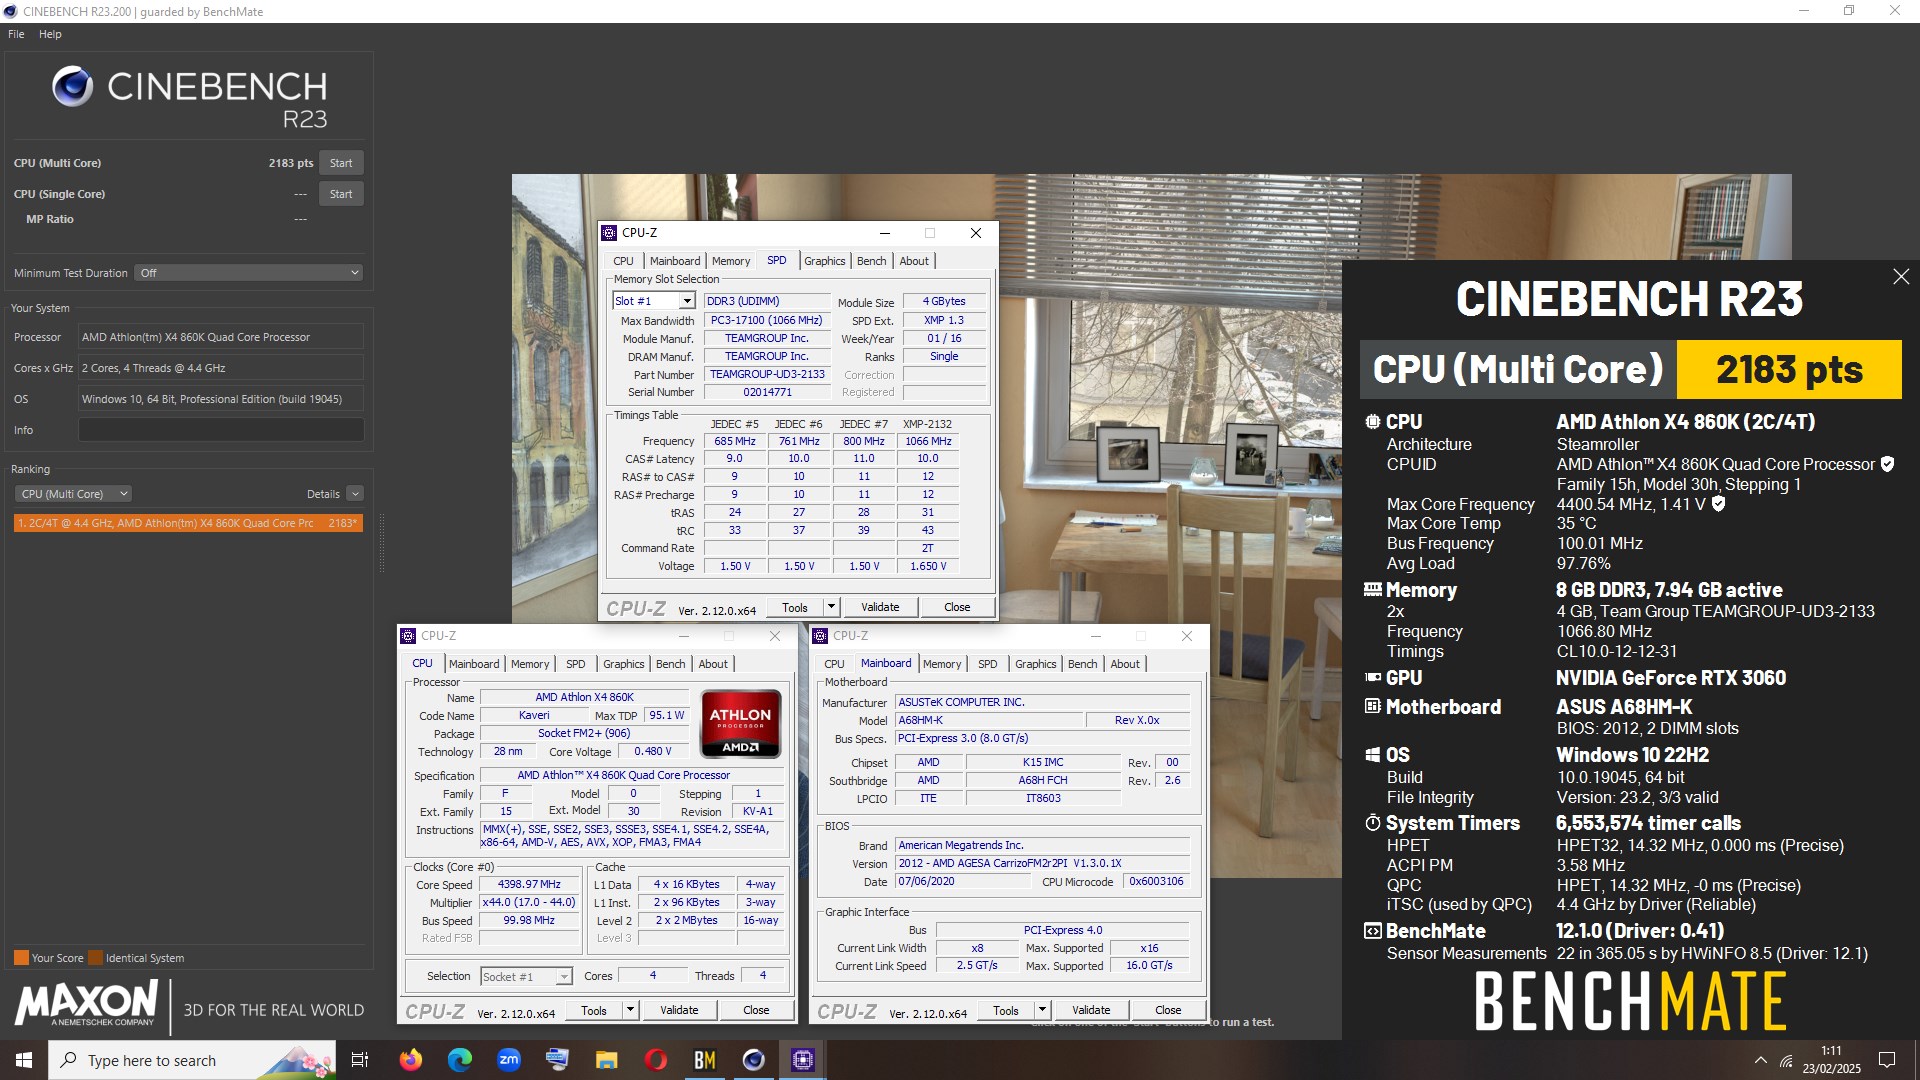The width and height of the screenshot is (1920, 1080).
Task: Close the BenchMate result overlay
Action: (x=1901, y=277)
